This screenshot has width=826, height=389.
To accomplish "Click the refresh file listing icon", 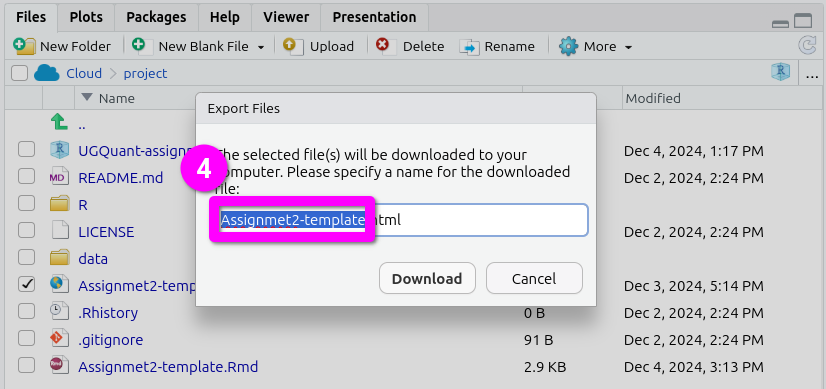I will tap(807, 46).
